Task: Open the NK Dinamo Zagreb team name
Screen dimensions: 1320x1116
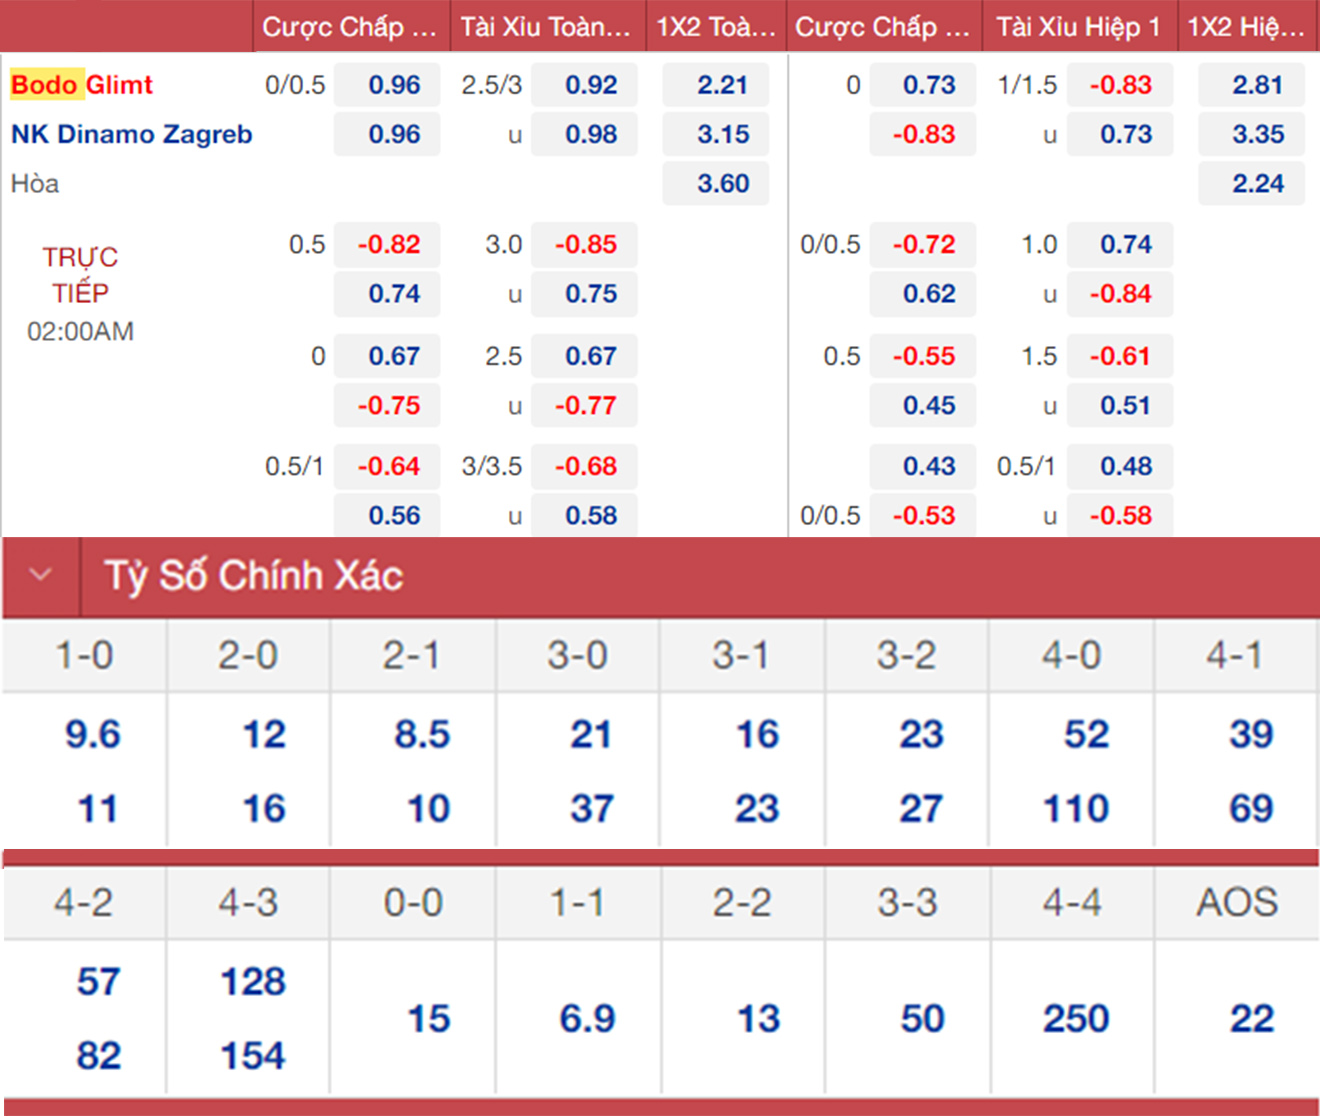Action: tap(131, 134)
